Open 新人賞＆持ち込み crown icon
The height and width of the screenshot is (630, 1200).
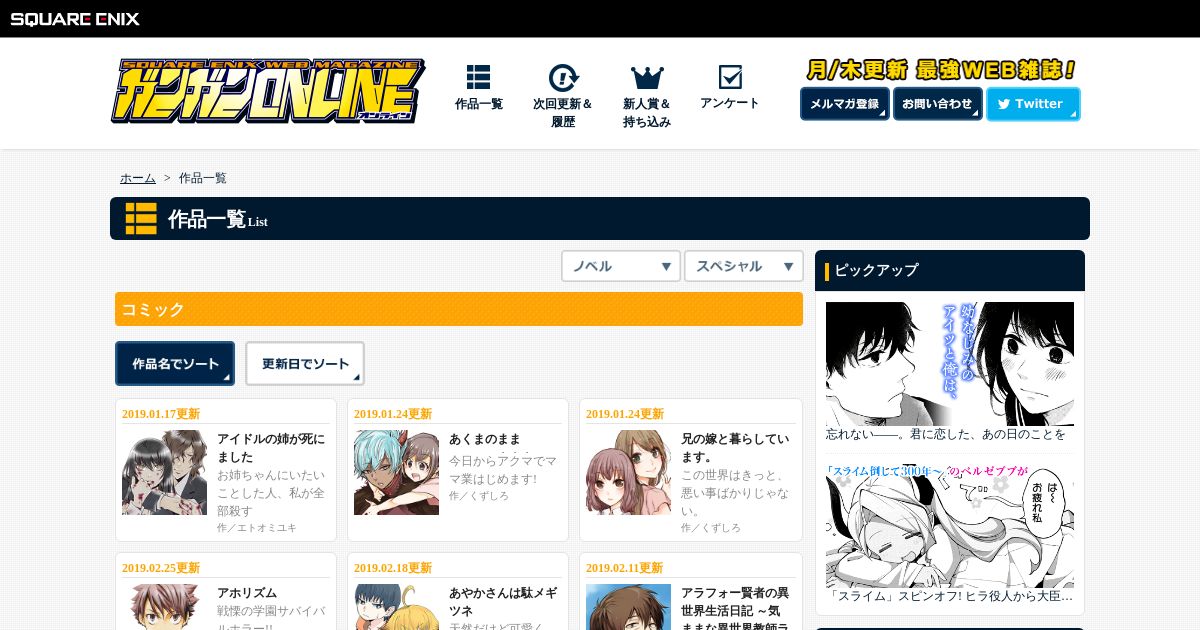(x=647, y=78)
